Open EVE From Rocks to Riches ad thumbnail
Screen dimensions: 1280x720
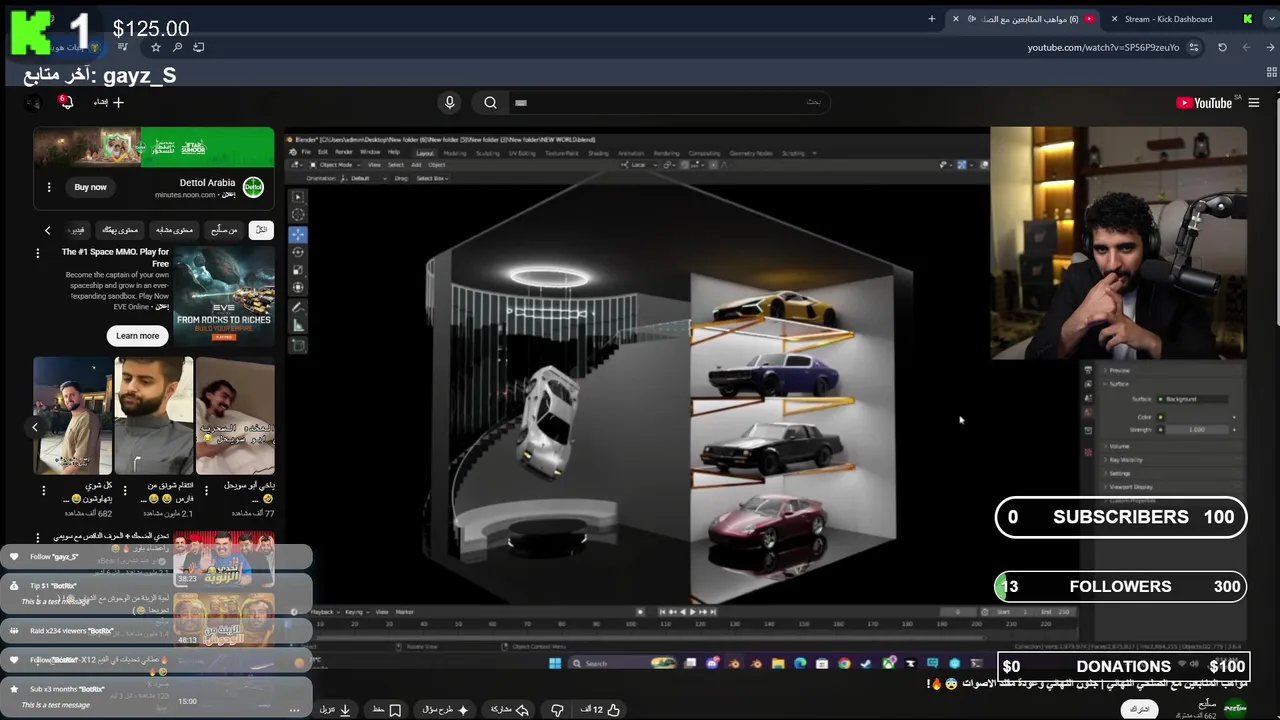pyautogui.click(x=224, y=296)
